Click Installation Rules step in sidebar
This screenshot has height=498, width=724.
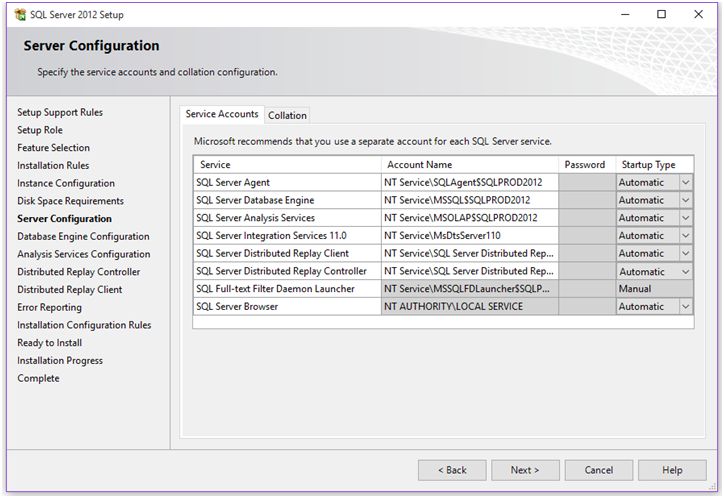(x=53, y=165)
